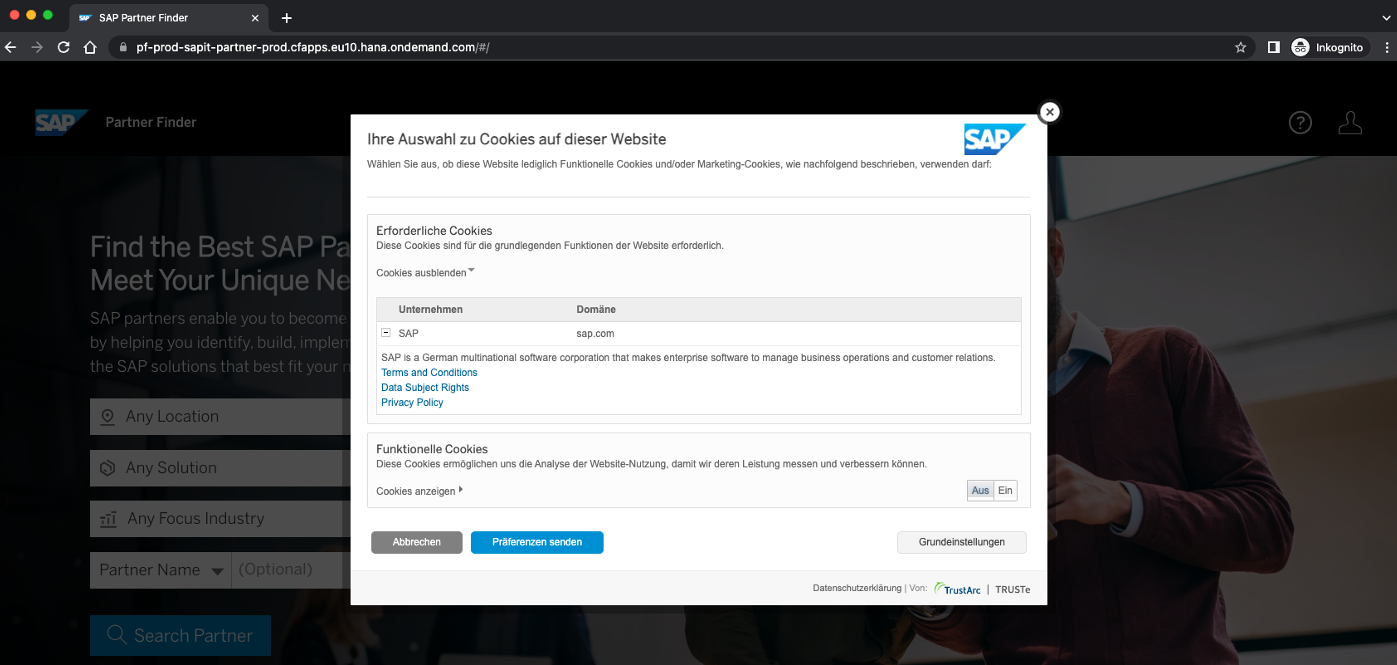Image resolution: width=1397 pixels, height=665 pixels.
Task: Click the industry icon beside Any Focus Industry
Action: tap(109, 519)
